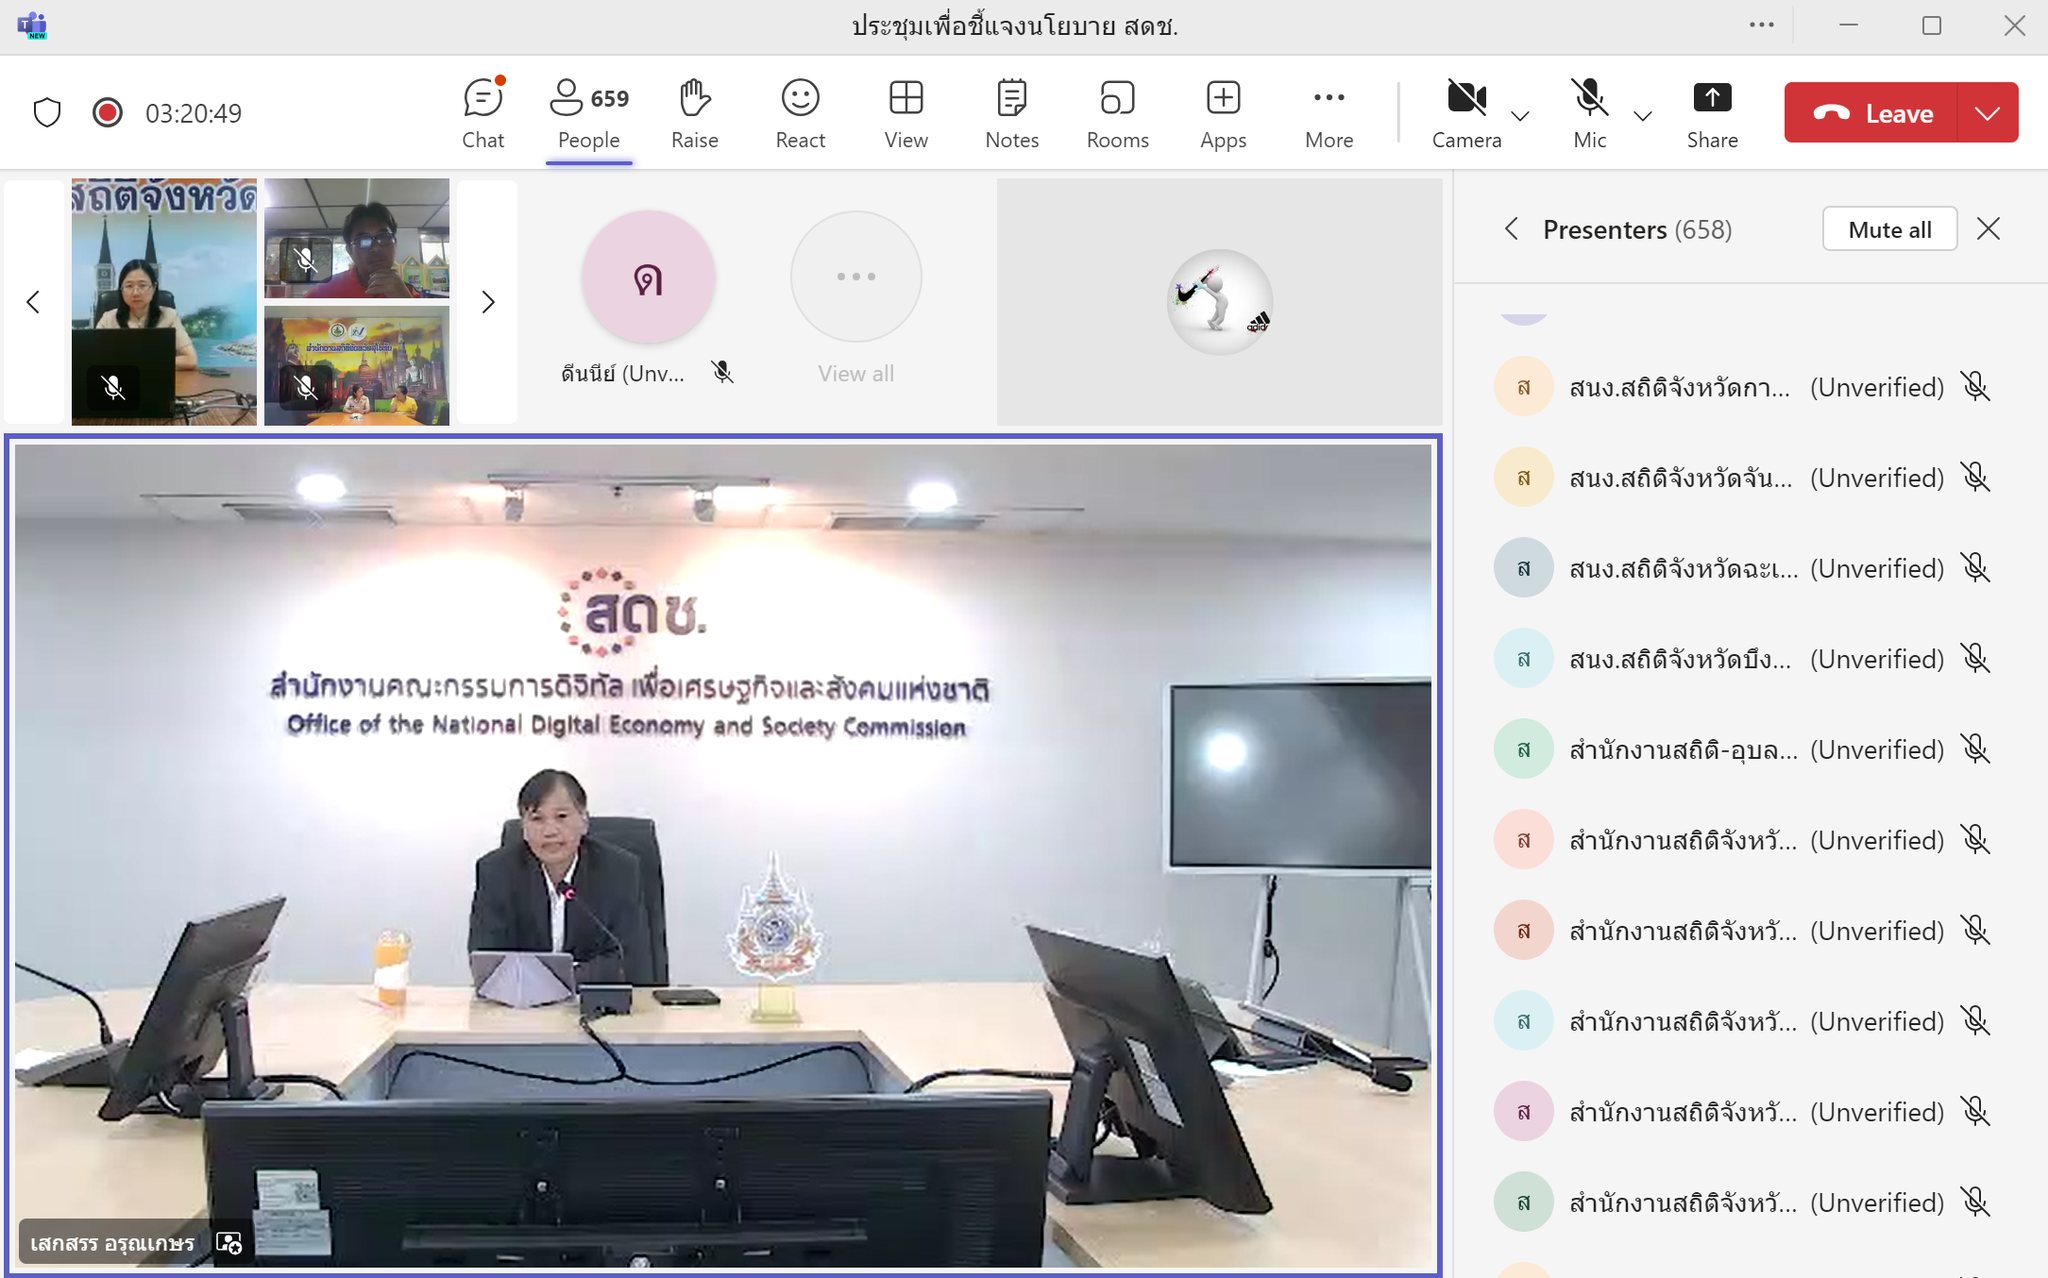This screenshot has width=2048, height=1278.
Task: Toggle mic for สนง.สถิติจังหวัดฉะเ... participant
Action: click(x=1975, y=568)
